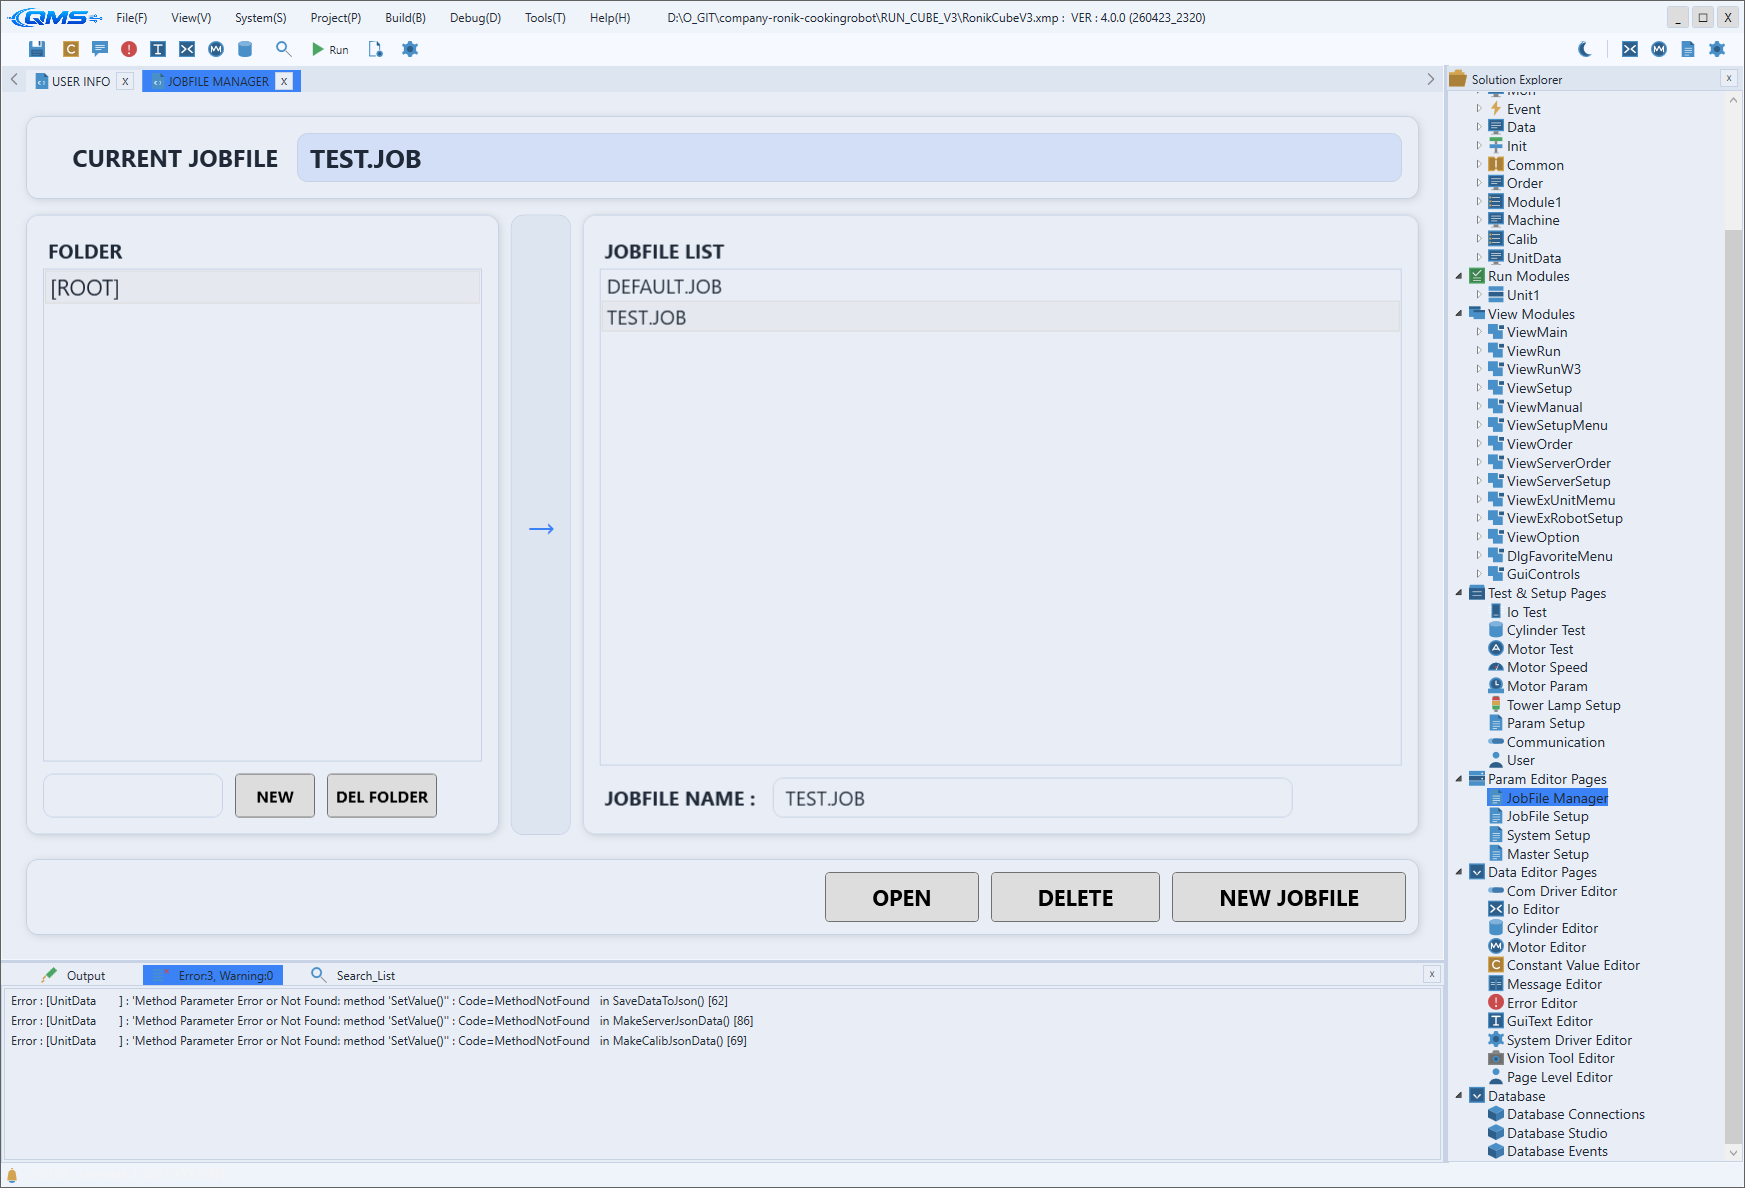Select the Error:3, Warning:0 tab

click(x=213, y=975)
